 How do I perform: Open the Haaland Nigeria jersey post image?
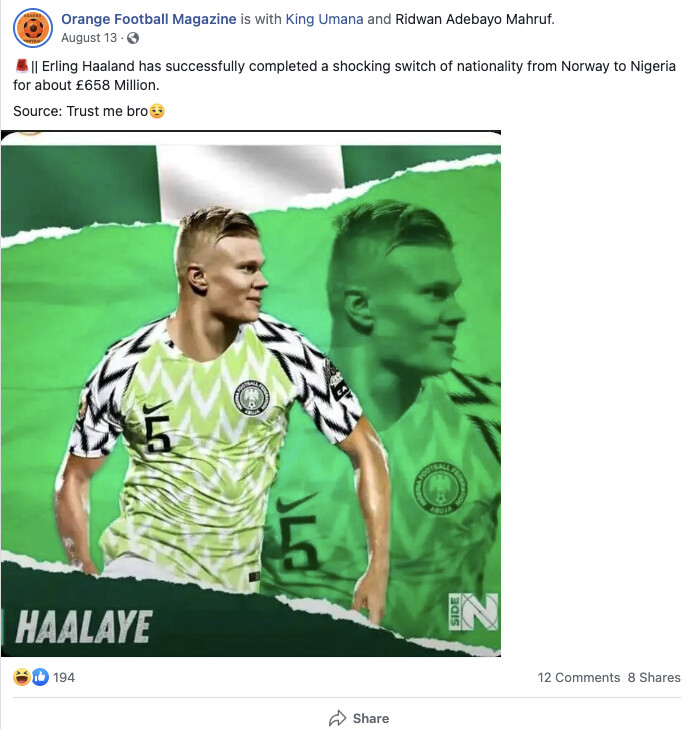pos(251,394)
